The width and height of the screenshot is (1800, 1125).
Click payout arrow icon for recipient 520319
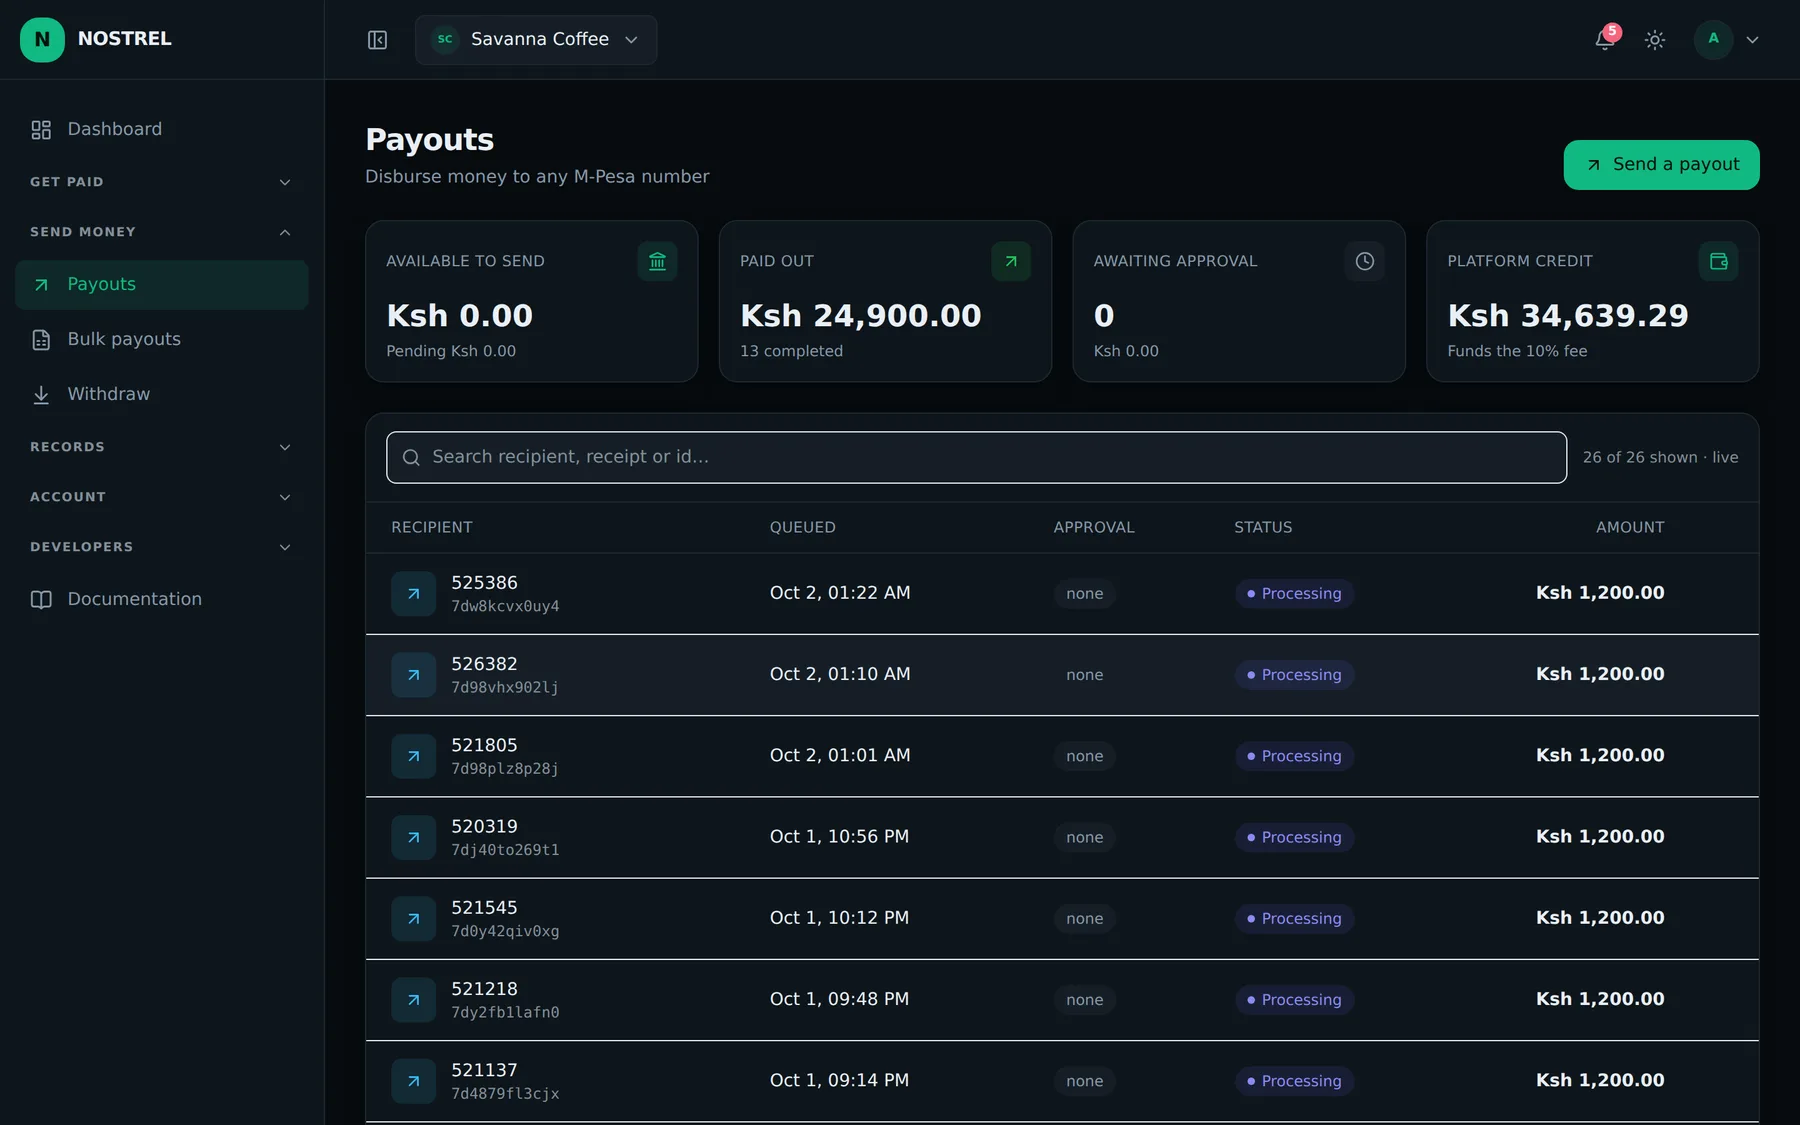pyautogui.click(x=413, y=838)
